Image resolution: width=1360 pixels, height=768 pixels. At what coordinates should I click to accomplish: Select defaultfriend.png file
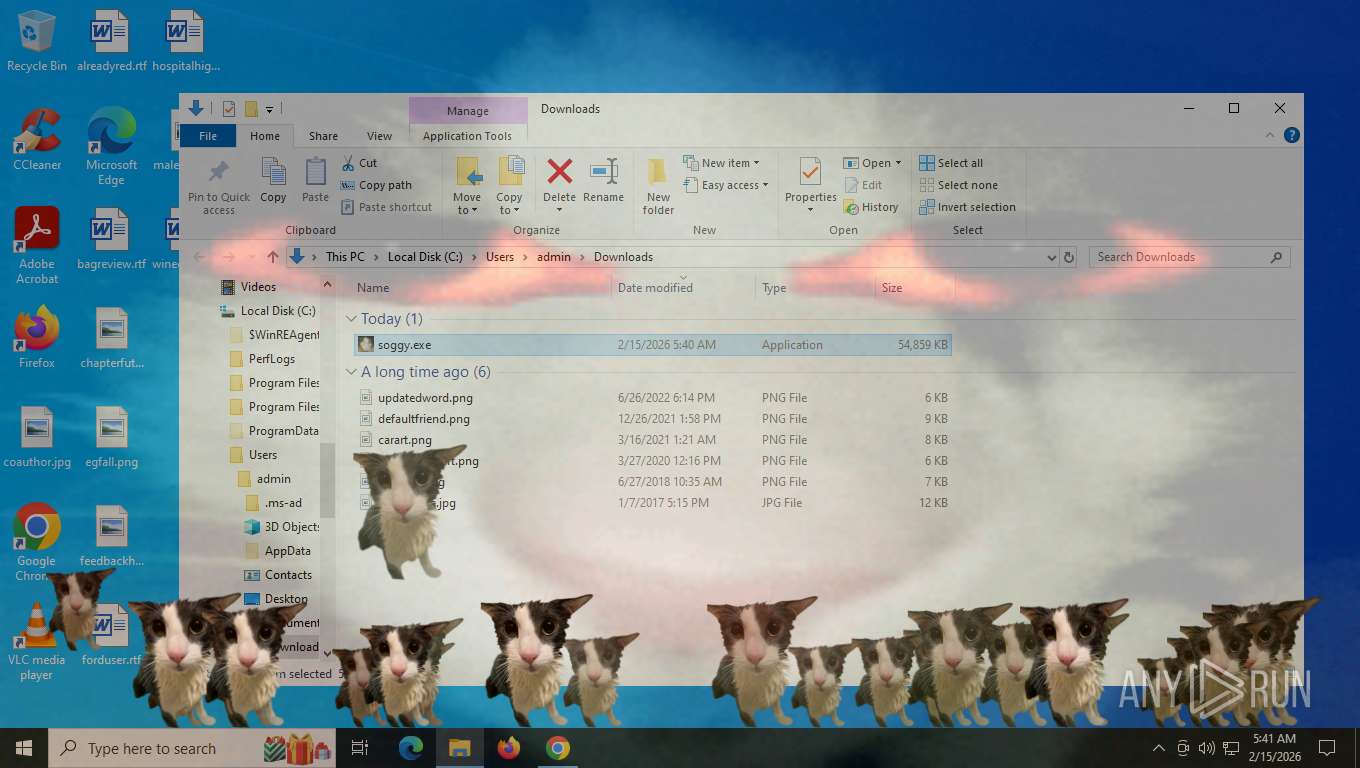point(652,419)
